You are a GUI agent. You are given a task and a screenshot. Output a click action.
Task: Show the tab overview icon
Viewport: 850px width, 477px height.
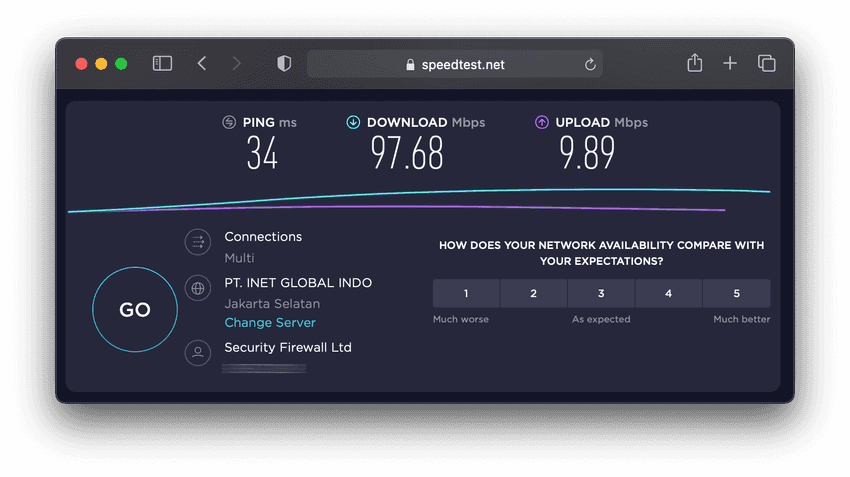tap(767, 64)
